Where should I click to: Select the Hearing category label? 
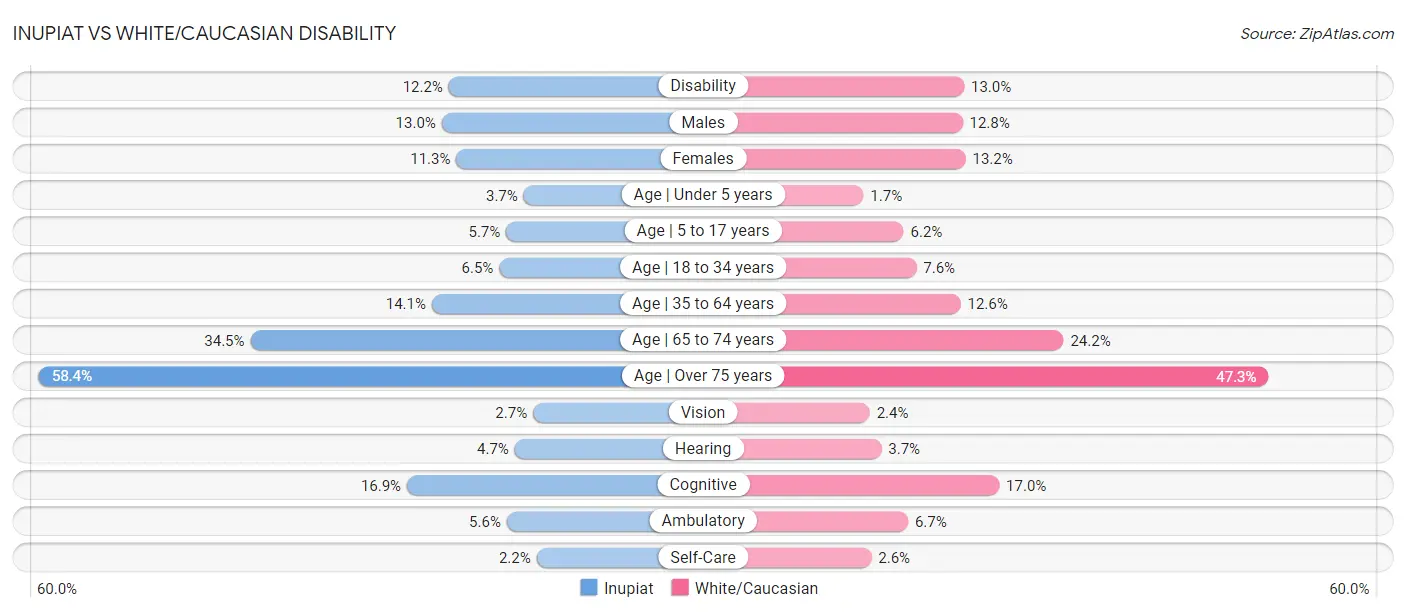[x=703, y=448]
